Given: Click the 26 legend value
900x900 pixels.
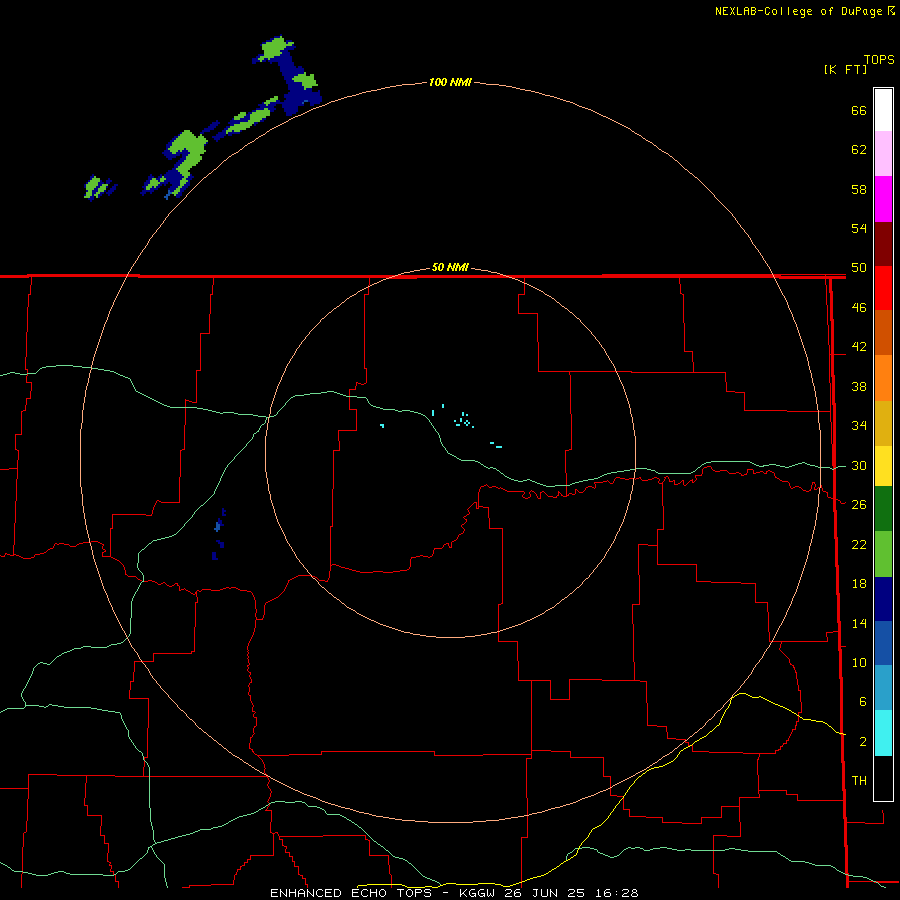Looking at the screenshot, I should (x=859, y=505).
